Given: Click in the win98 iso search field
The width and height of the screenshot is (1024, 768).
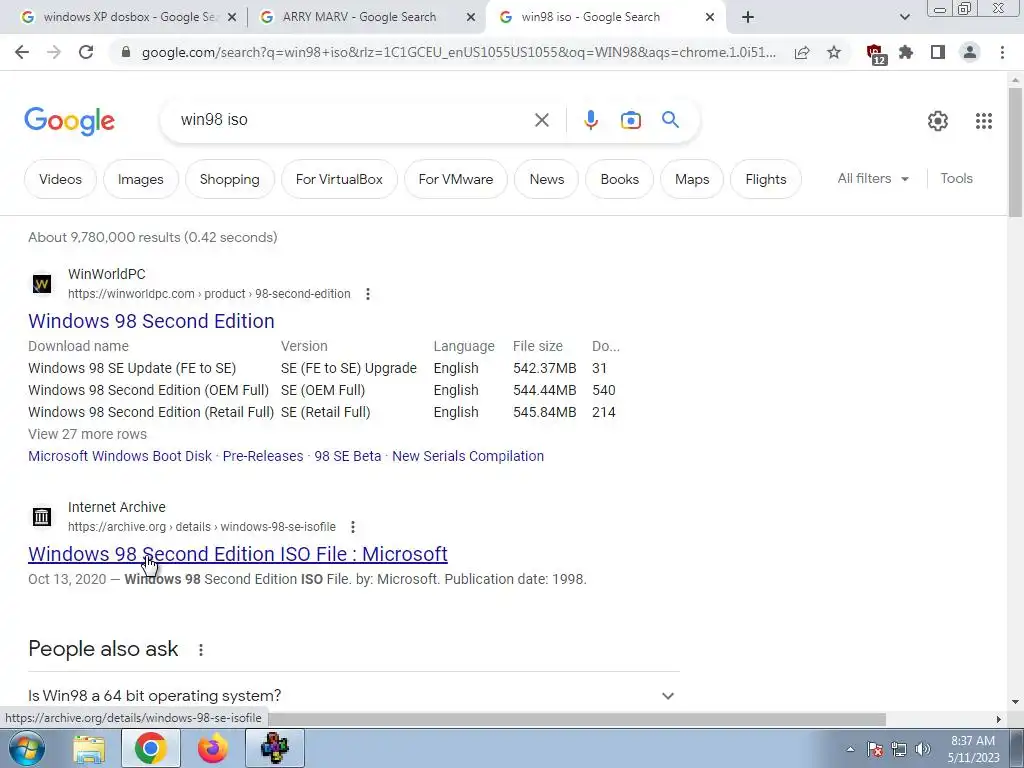Looking at the screenshot, I should tap(353, 120).
